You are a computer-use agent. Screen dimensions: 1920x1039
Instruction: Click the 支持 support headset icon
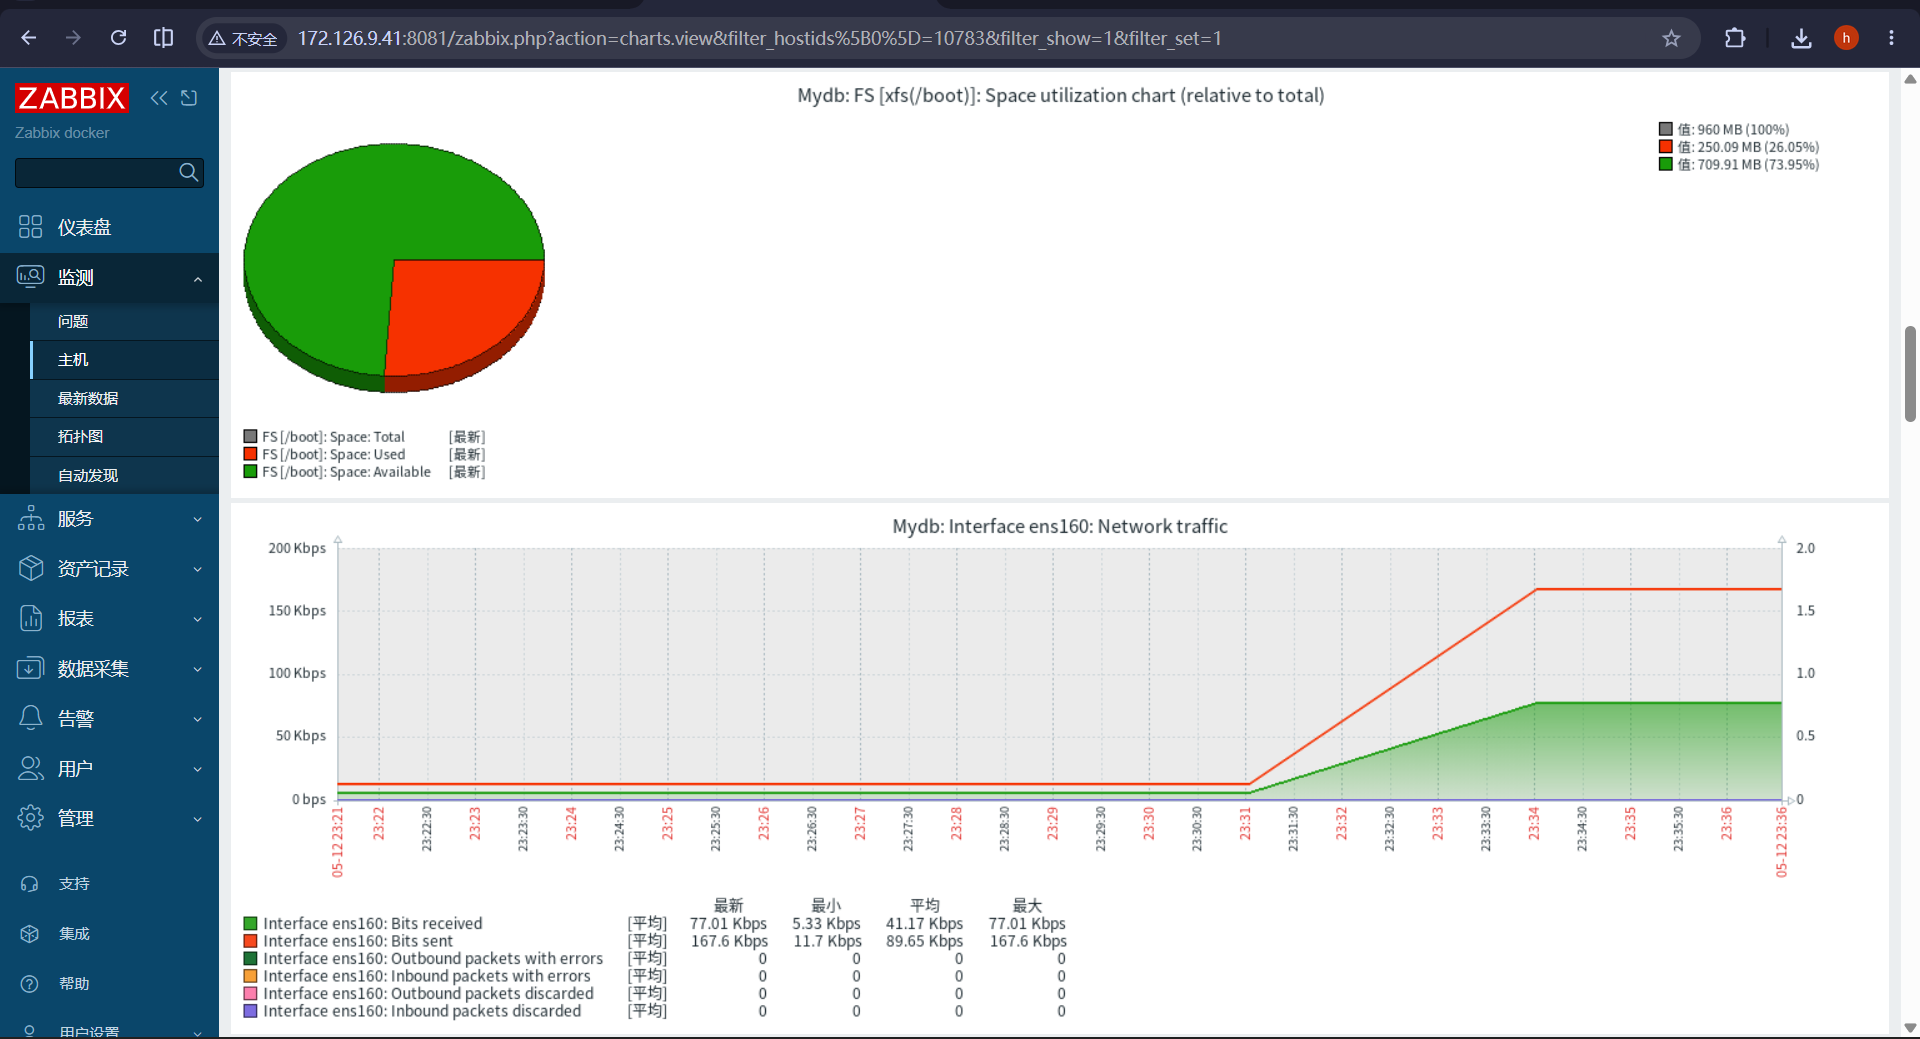(30, 884)
